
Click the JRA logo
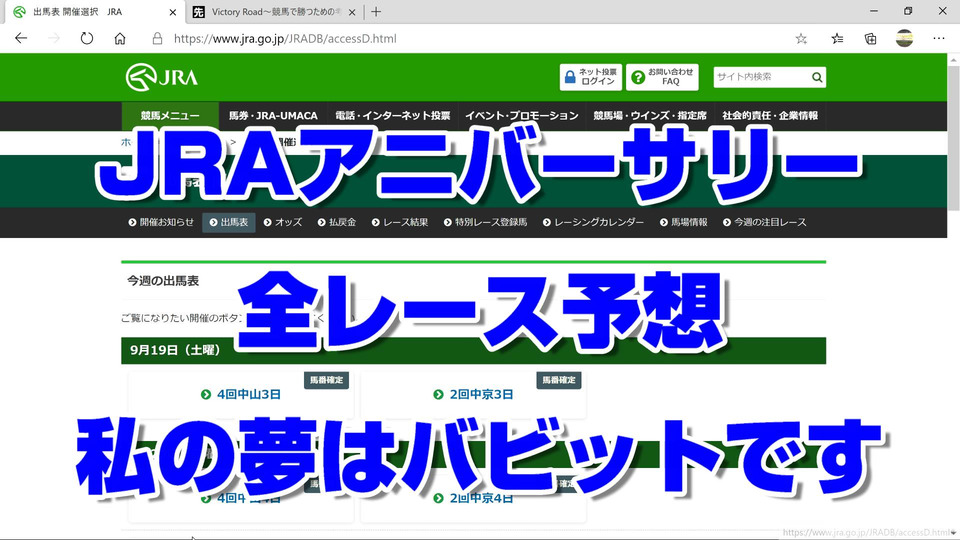pos(162,77)
